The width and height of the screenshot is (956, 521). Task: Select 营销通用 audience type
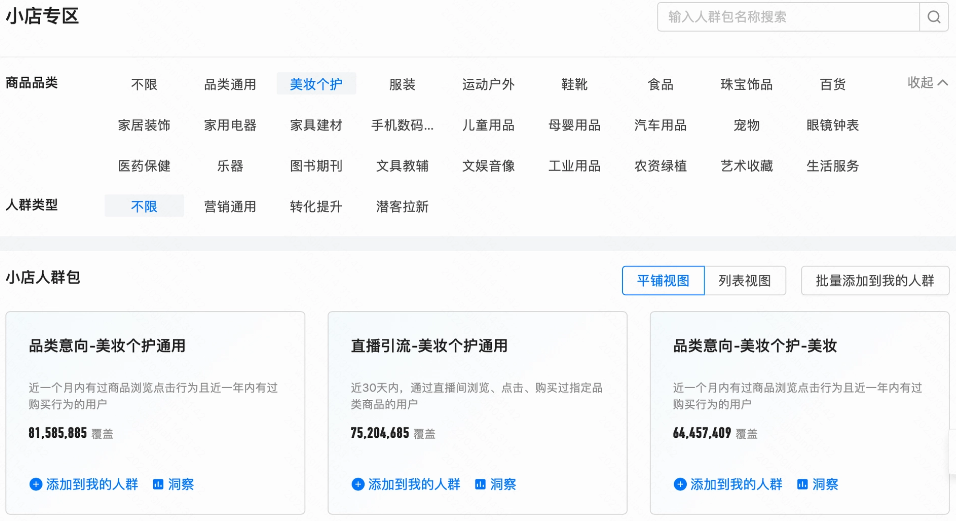(x=230, y=207)
